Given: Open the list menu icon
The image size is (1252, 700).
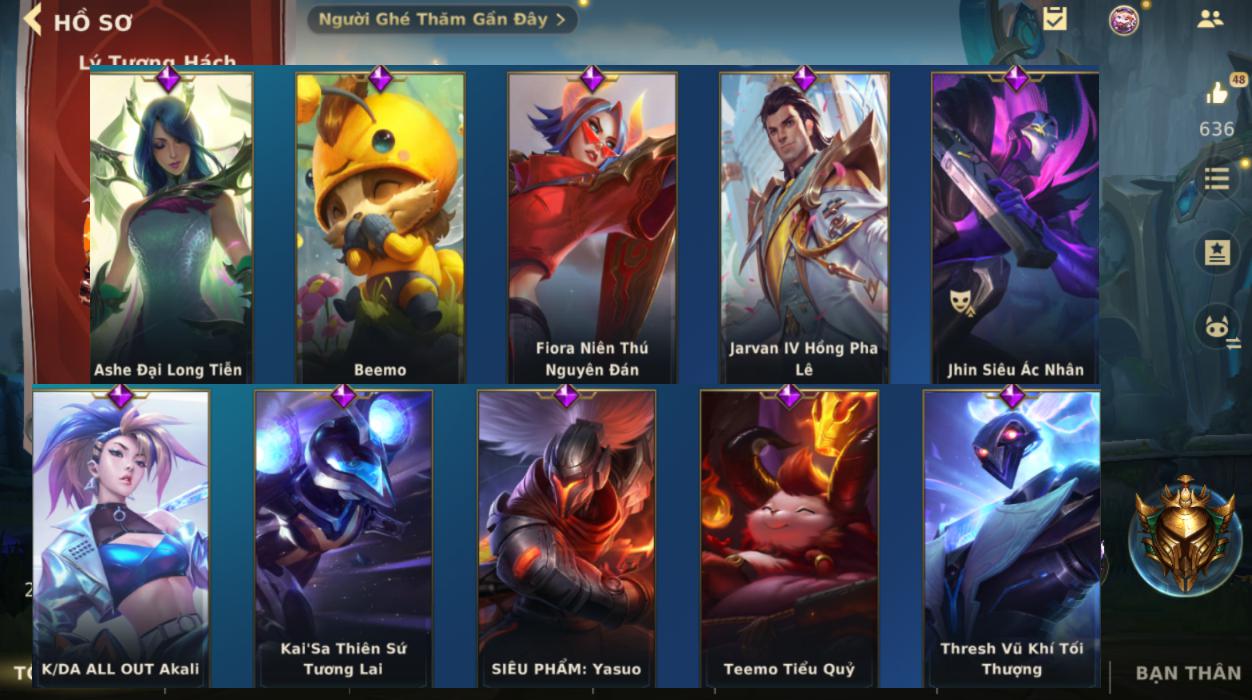Looking at the screenshot, I should 1217,178.
